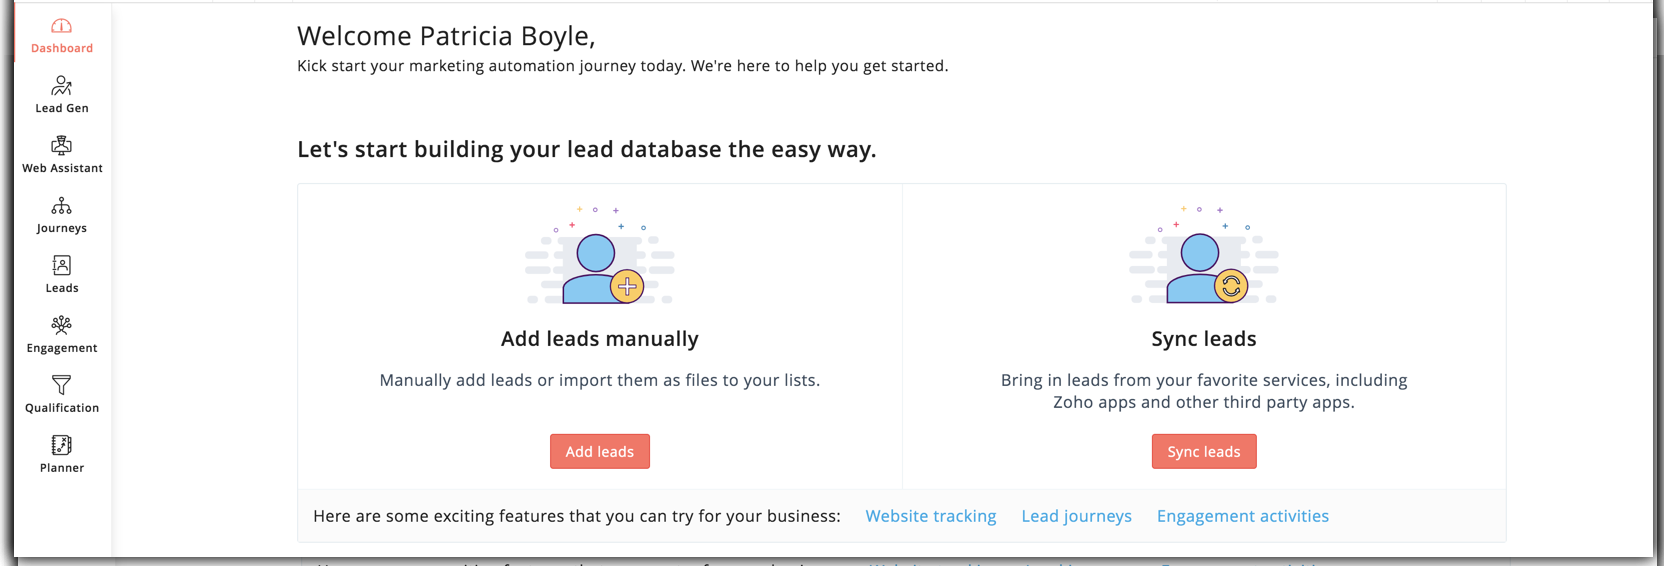Open Web Assistant icon in sidebar
Image resolution: width=1664 pixels, height=566 pixels.
tap(61, 146)
